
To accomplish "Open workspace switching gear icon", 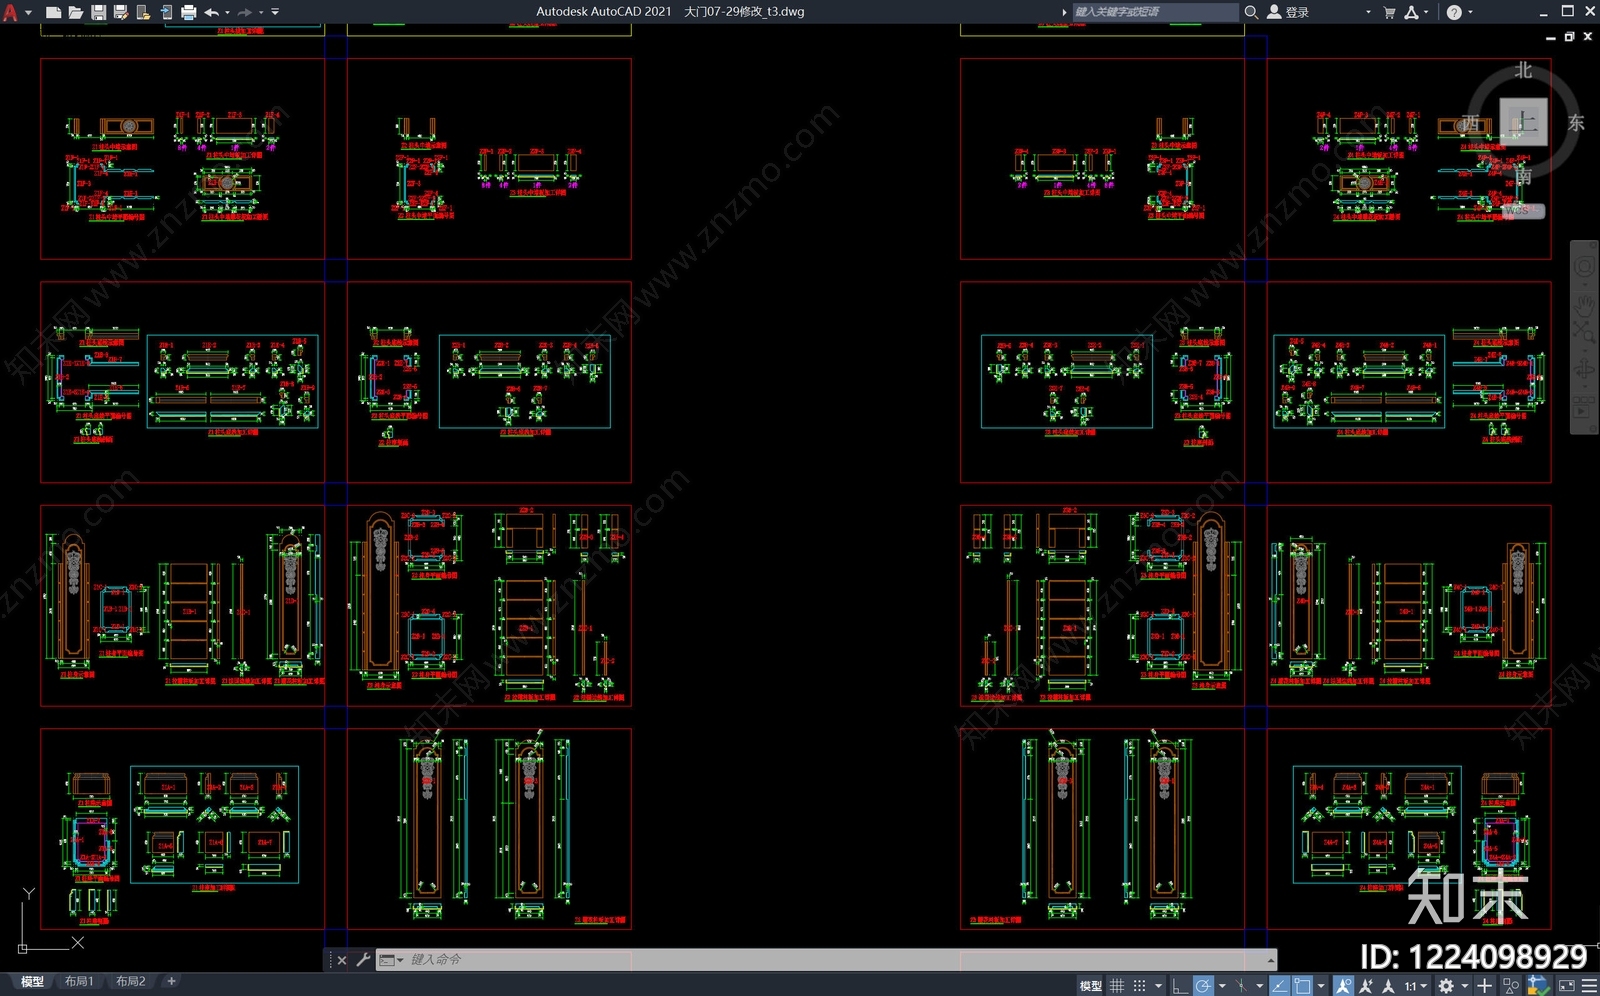I will (1446, 986).
